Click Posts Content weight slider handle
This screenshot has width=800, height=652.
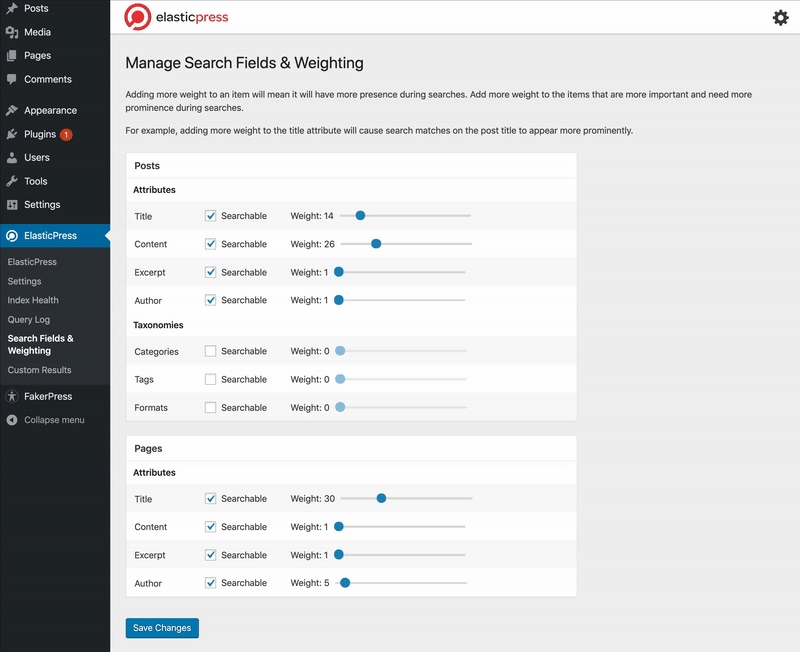tap(376, 244)
